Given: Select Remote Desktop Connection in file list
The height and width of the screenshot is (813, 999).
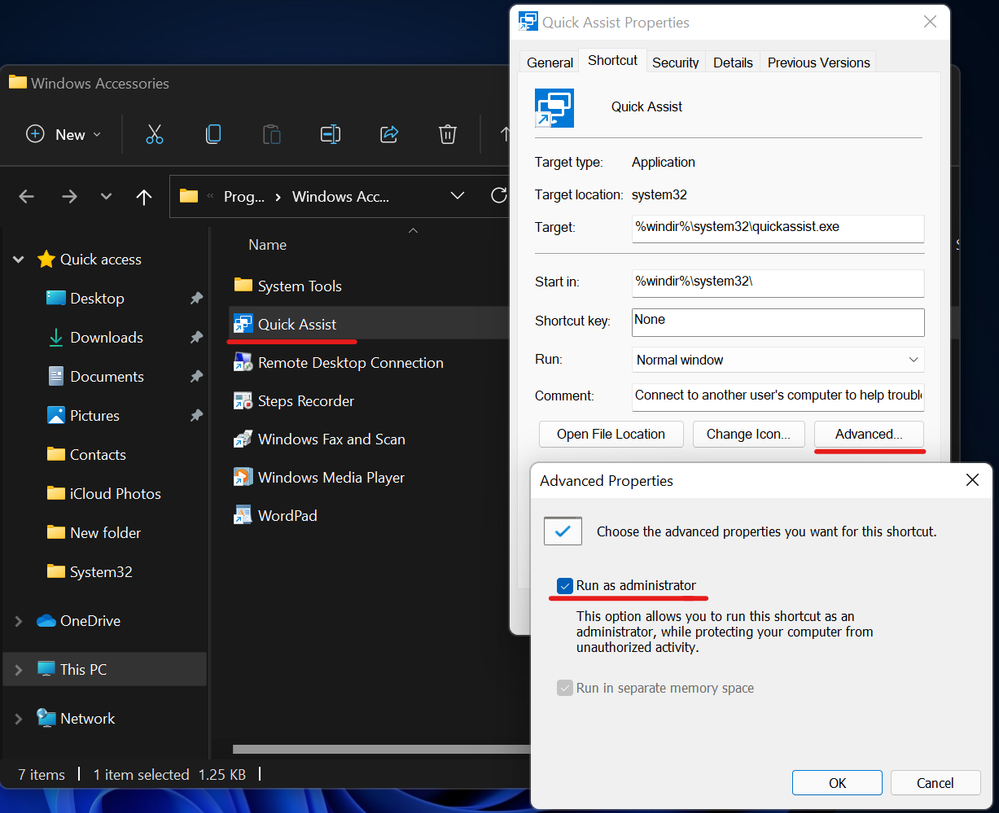Looking at the screenshot, I should click(x=350, y=363).
